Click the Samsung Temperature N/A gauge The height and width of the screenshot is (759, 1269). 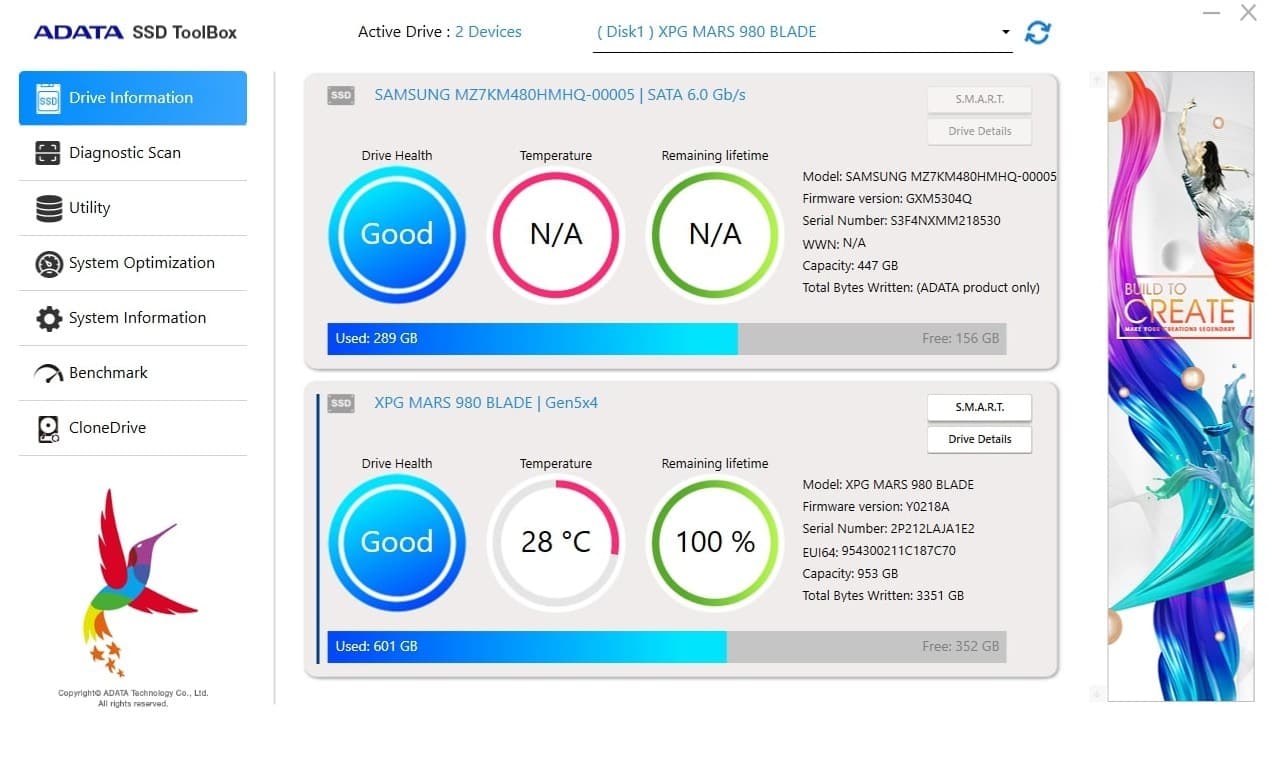click(556, 235)
